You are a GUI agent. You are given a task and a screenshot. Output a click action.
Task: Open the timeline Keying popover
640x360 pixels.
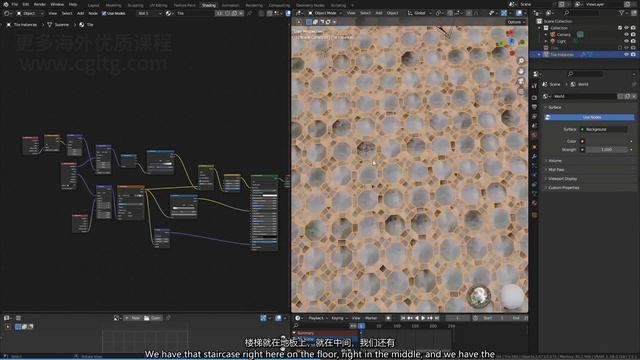(x=339, y=318)
